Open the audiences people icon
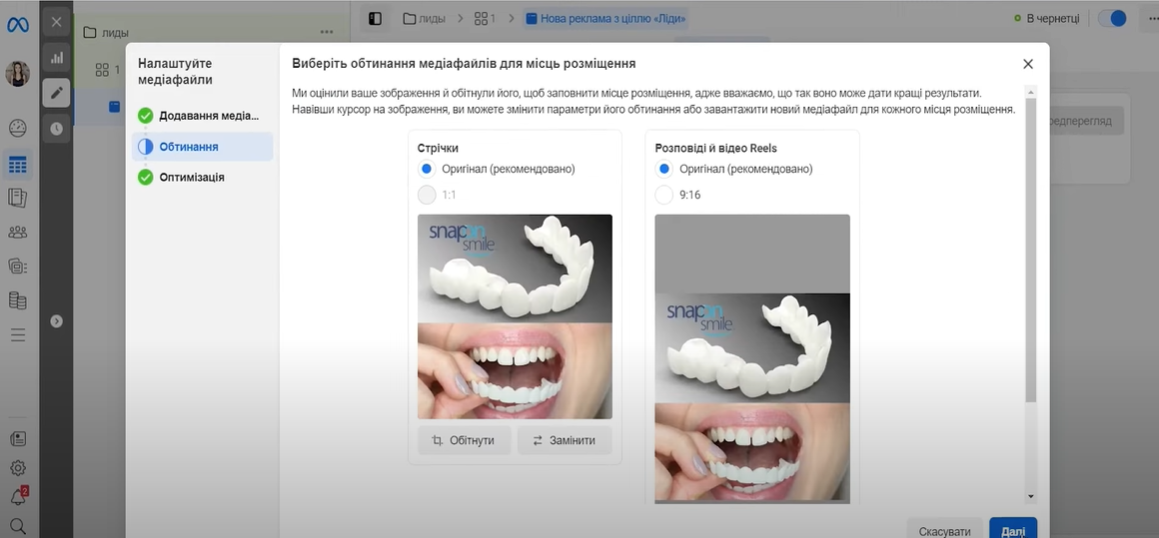 tap(18, 232)
